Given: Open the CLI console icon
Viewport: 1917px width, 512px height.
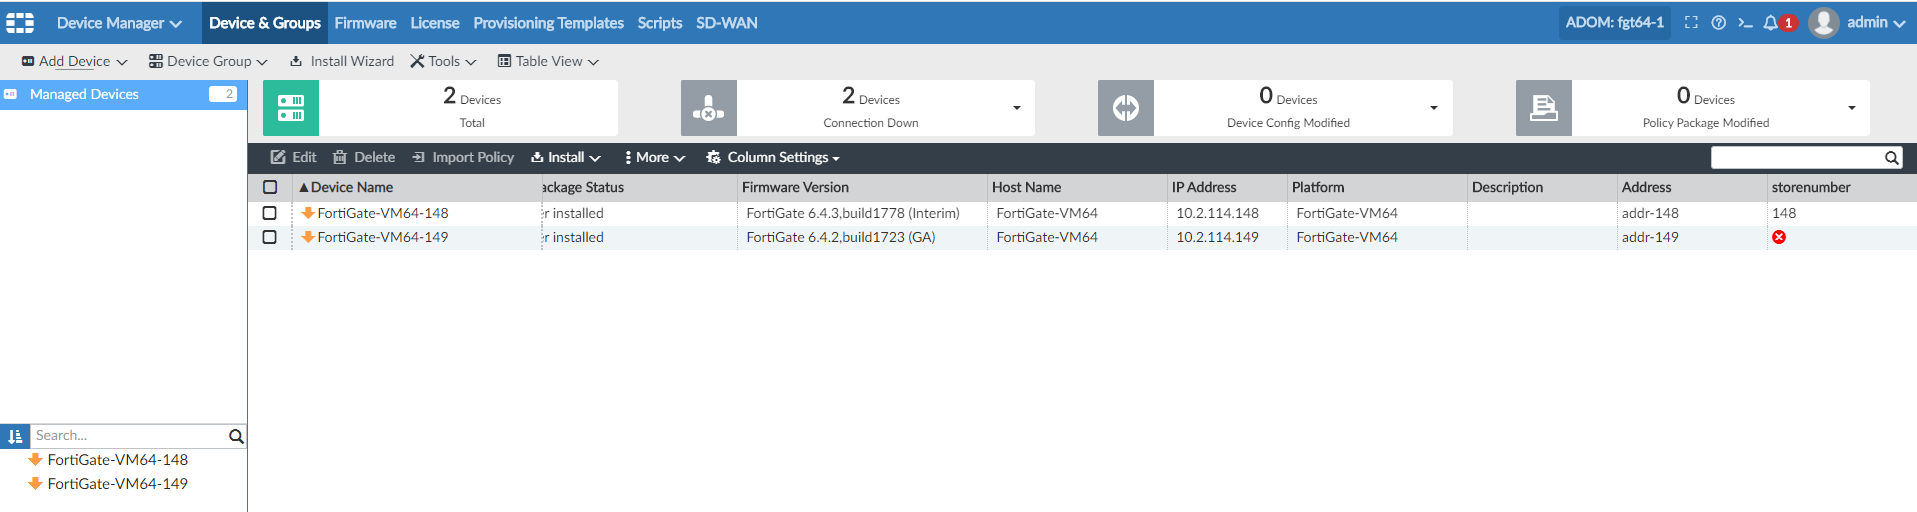Looking at the screenshot, I should pos(1745,22).
